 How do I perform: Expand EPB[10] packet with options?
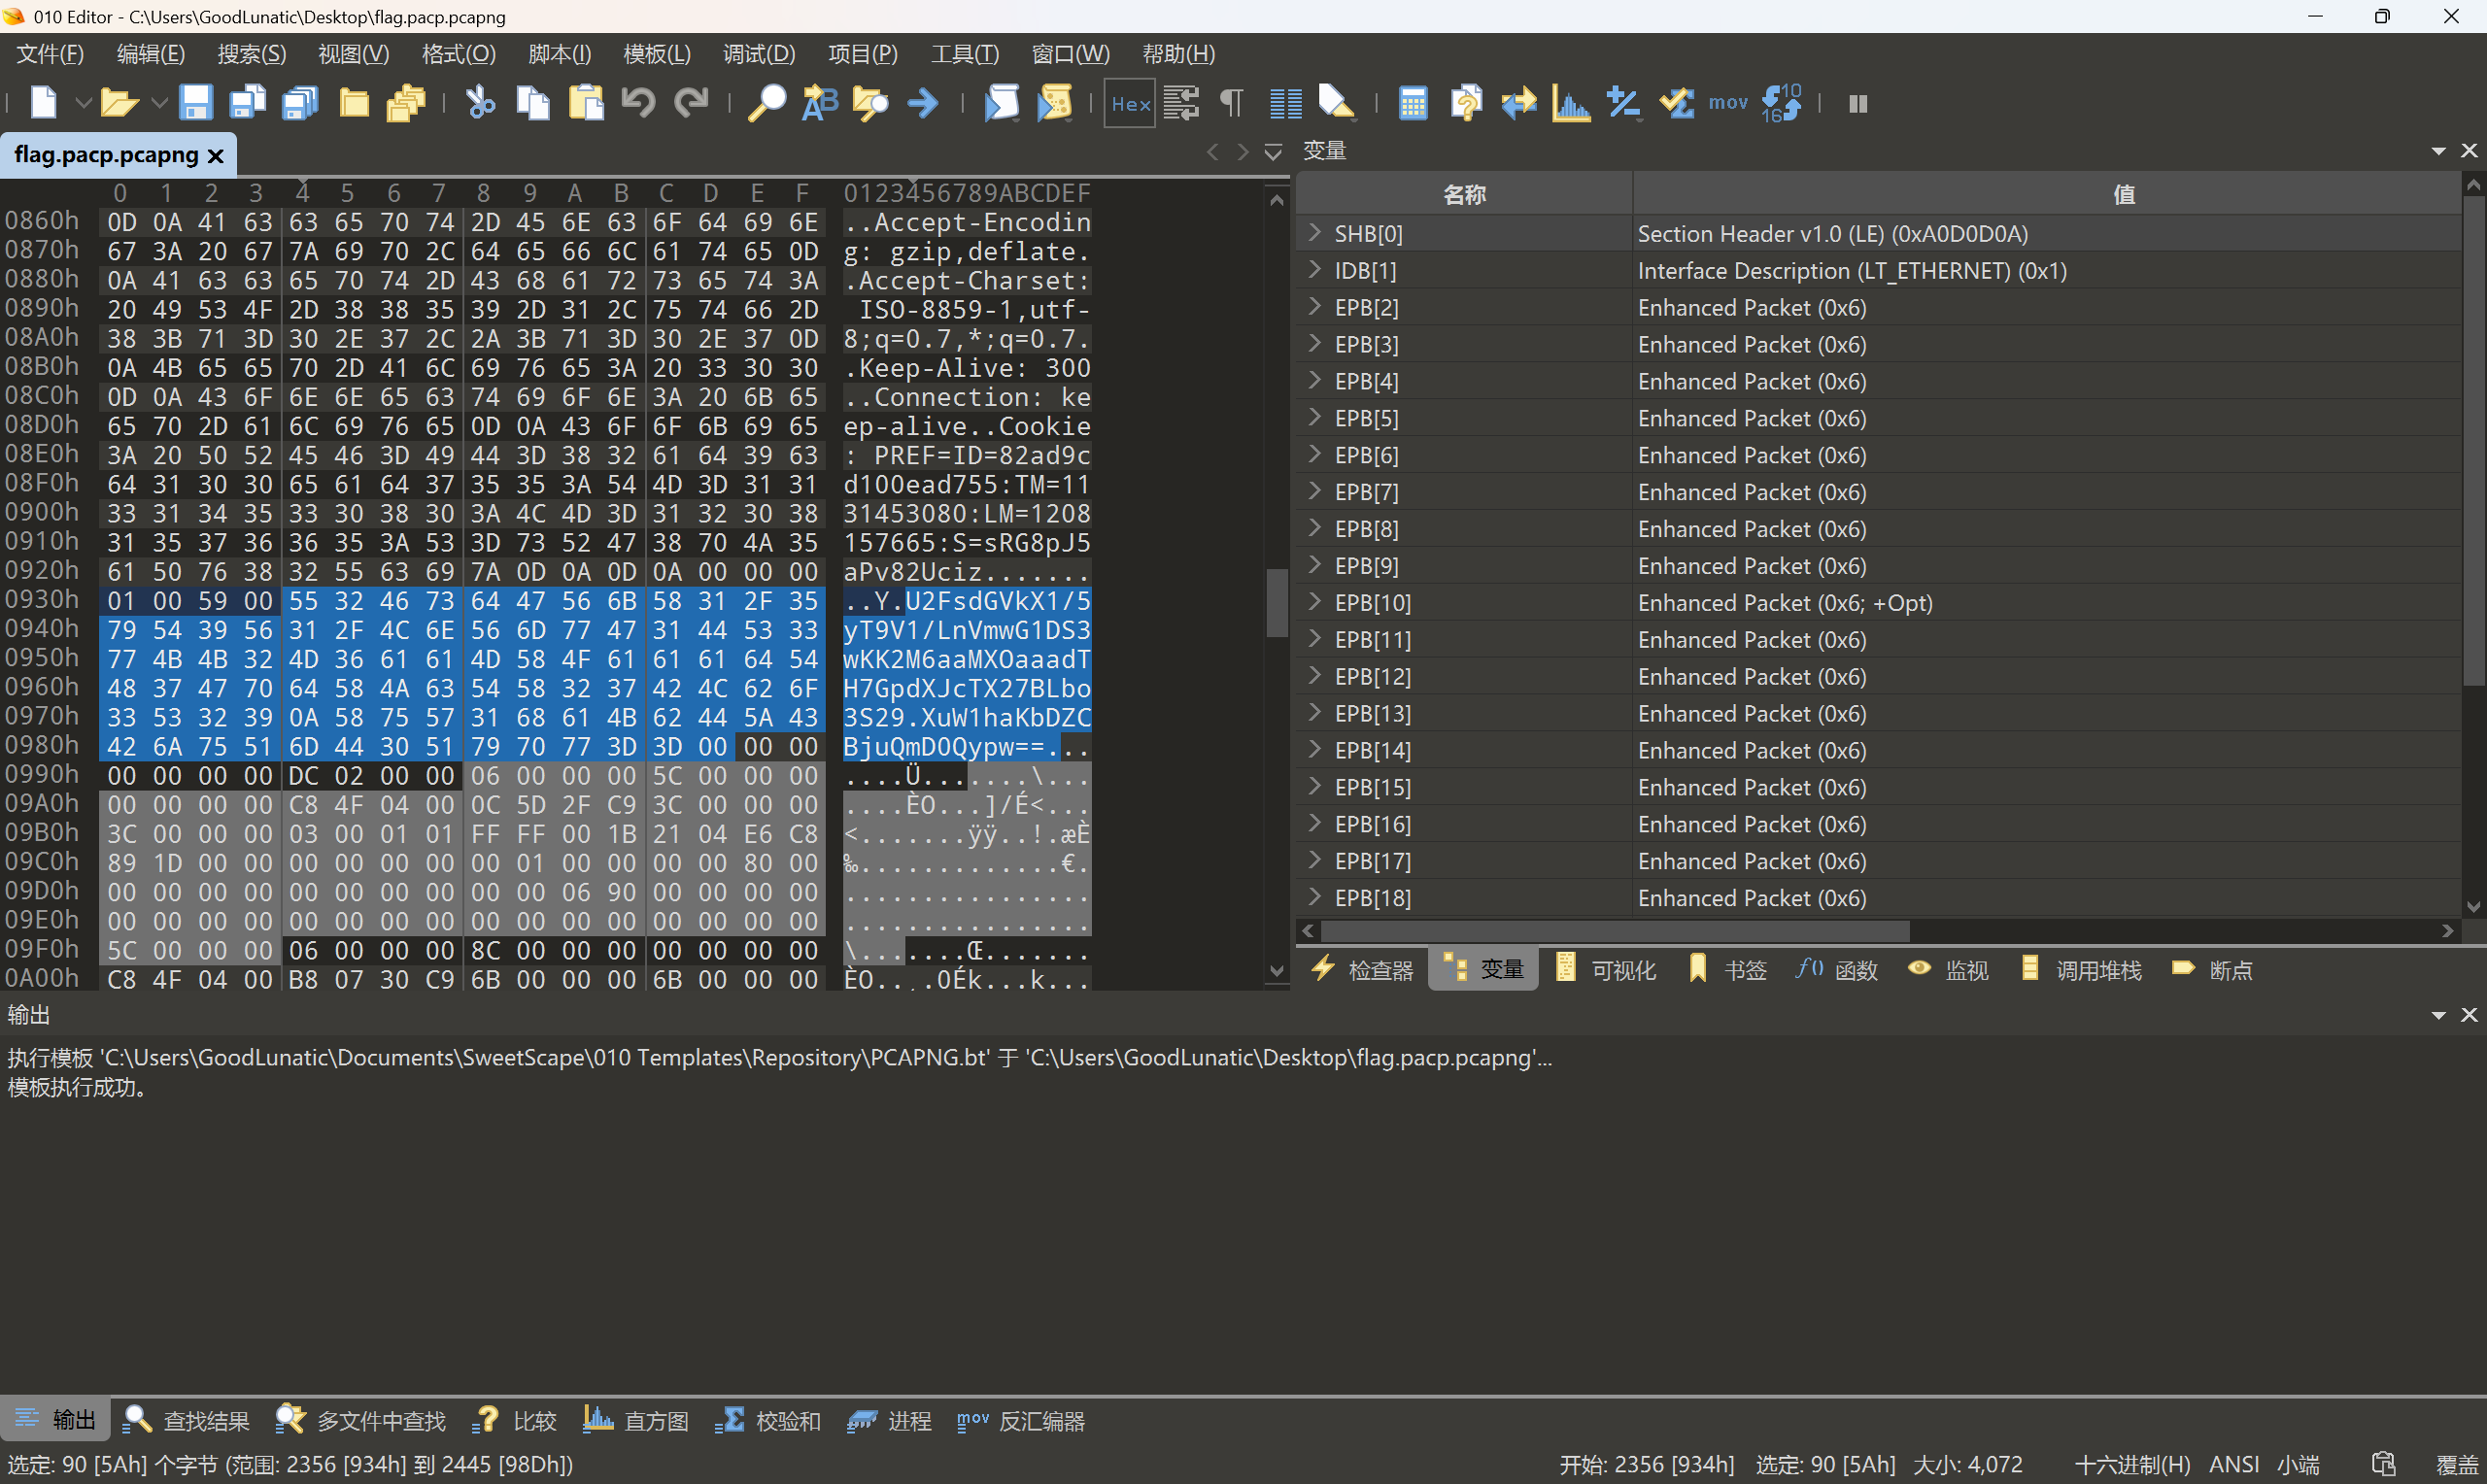pos(1314,602)
